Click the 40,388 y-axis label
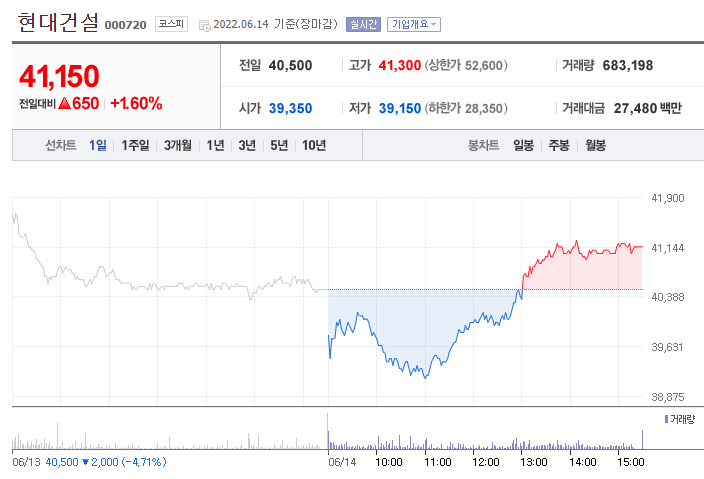Image resolution: width=704 pixels, height=479 pixels. (x=668, y=297)
